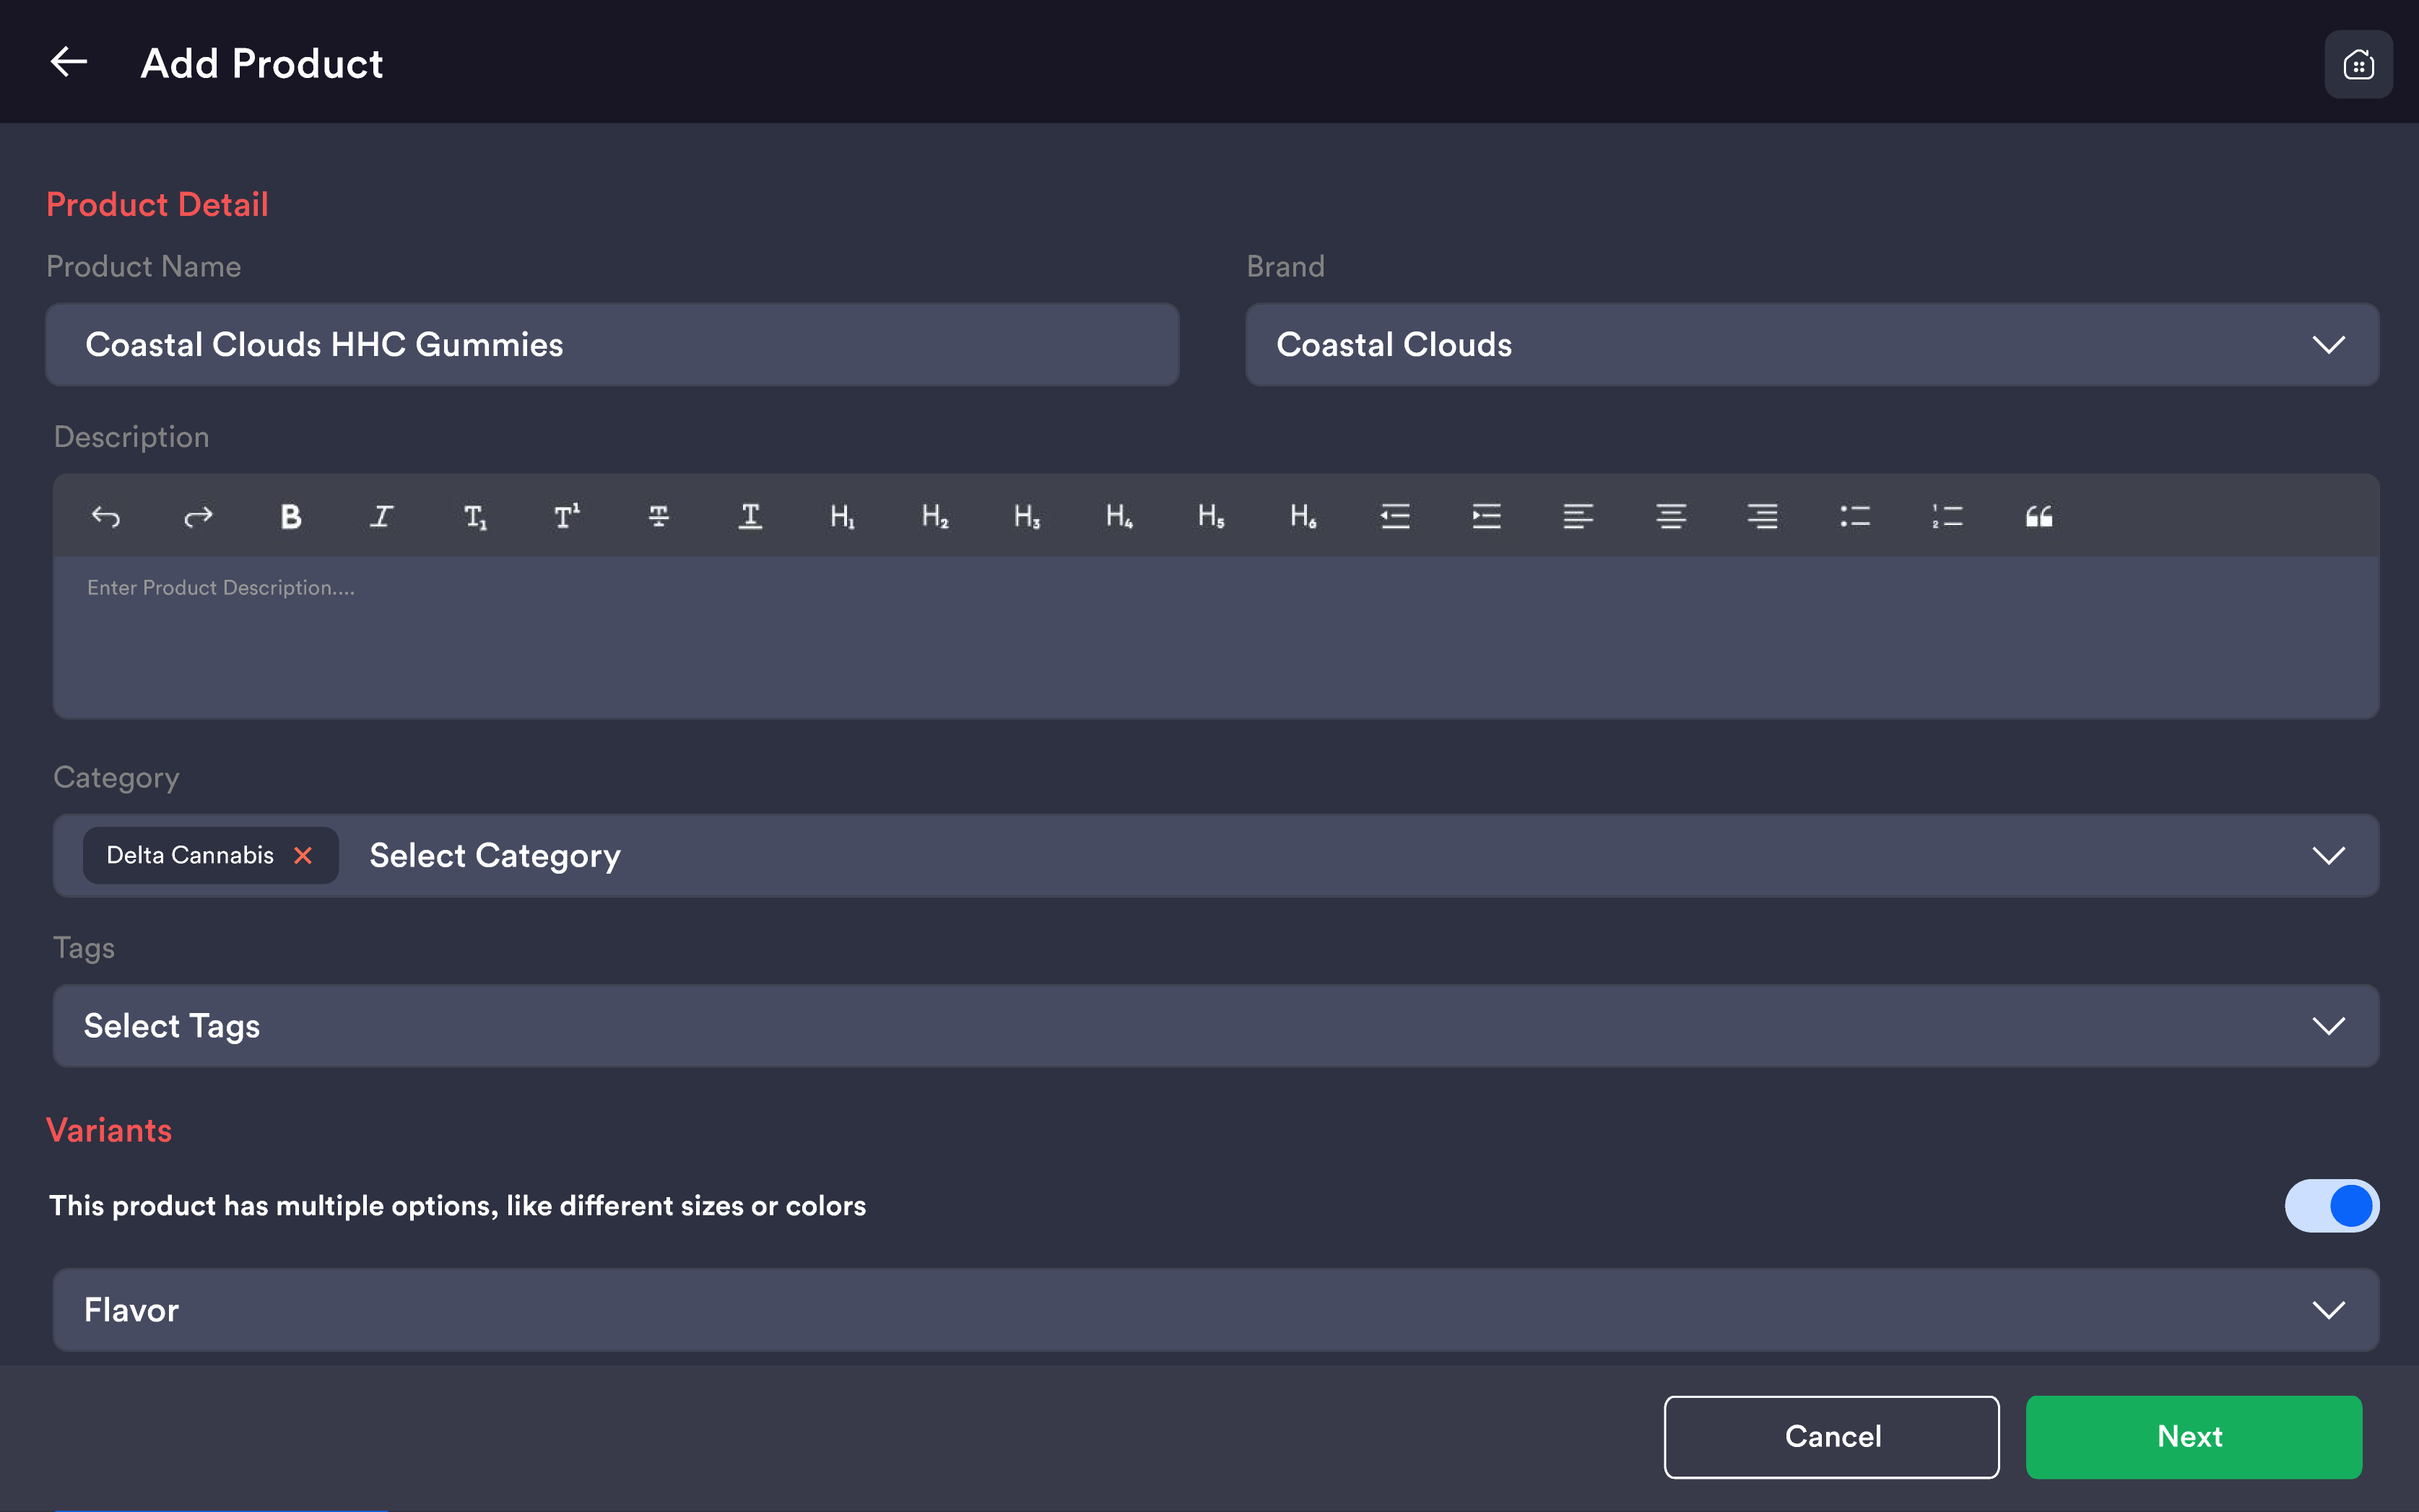This screenshot has width=2419, height=1512.
Task: Set Heading 6 style
Action: coord(1302,516)
